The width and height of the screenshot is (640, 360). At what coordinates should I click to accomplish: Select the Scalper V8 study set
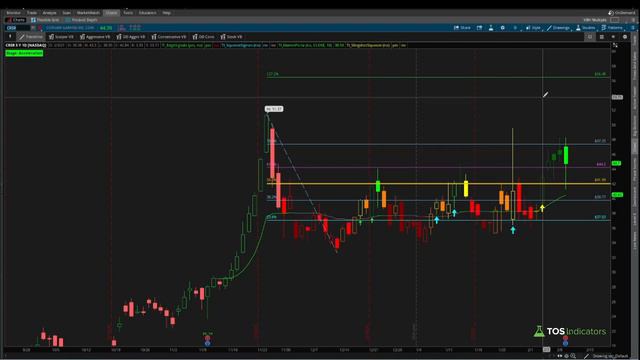[61, 37]
